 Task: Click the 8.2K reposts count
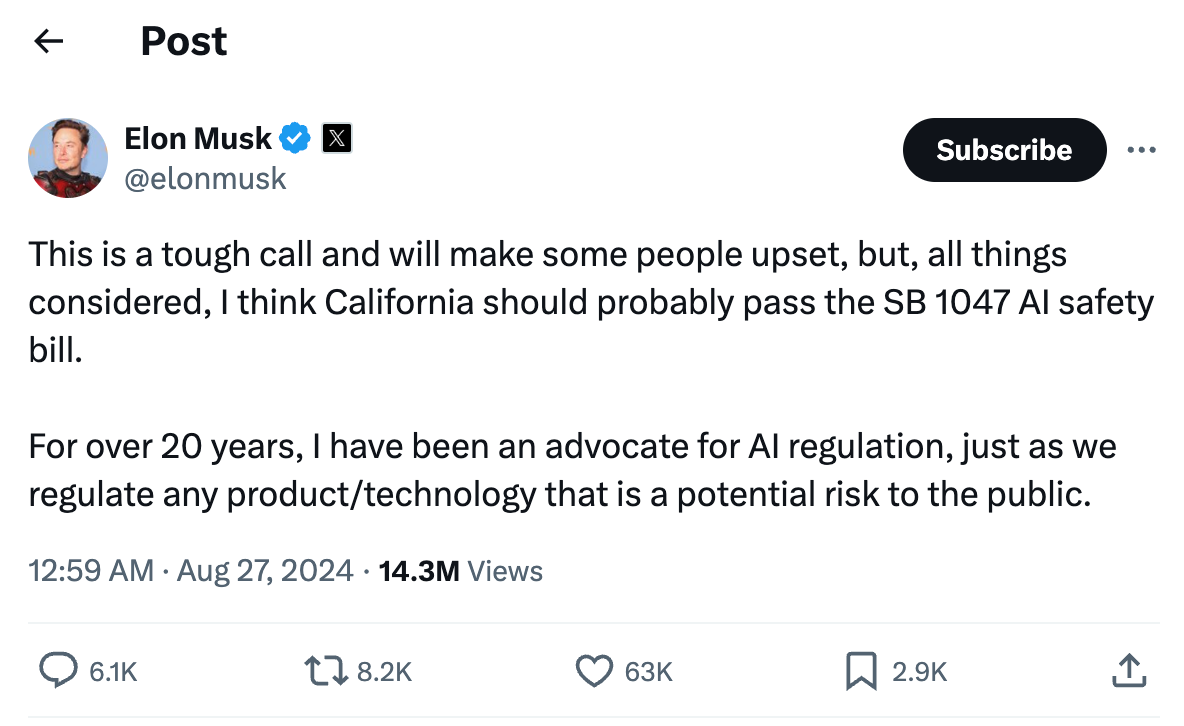[384, 672]
